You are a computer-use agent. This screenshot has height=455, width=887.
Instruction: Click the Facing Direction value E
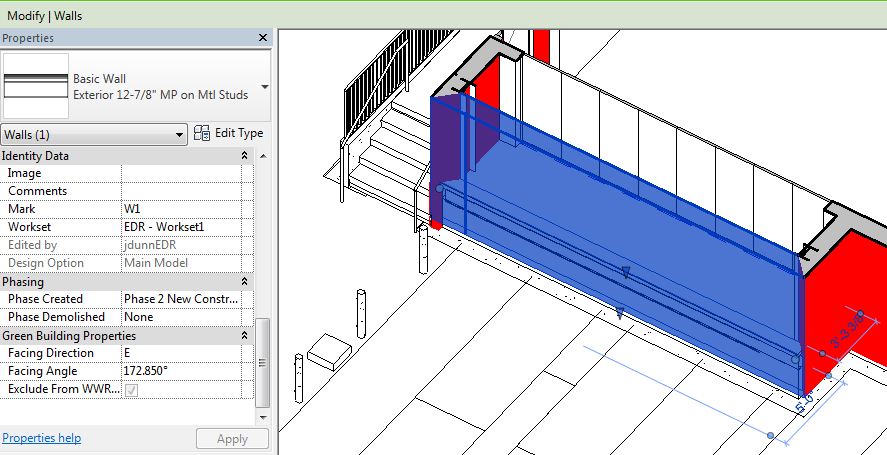(181, 353)
